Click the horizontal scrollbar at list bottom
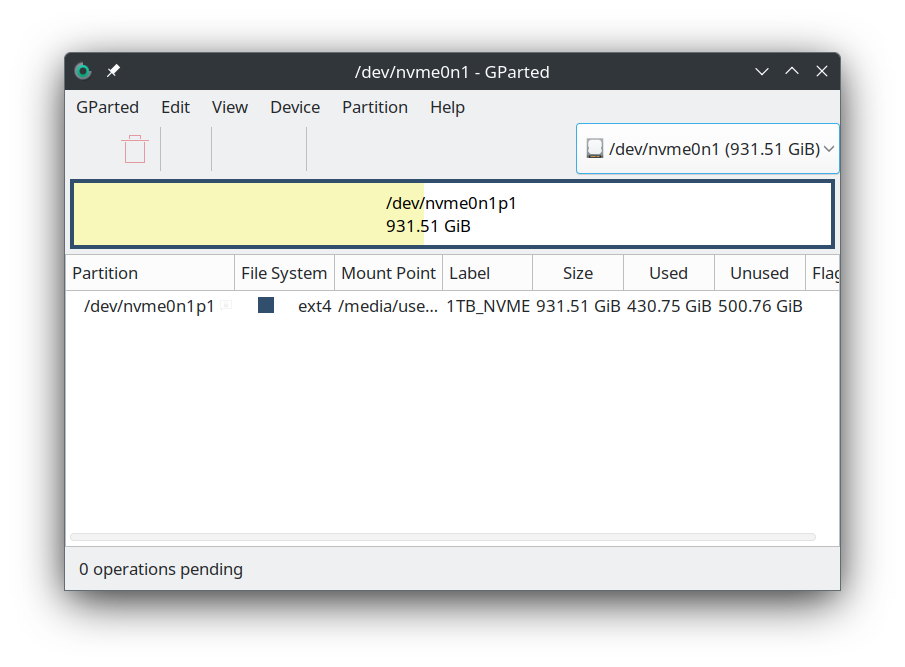Image resolution: width=905 pixels, height=667 pixels. click(x=443, y=537)
